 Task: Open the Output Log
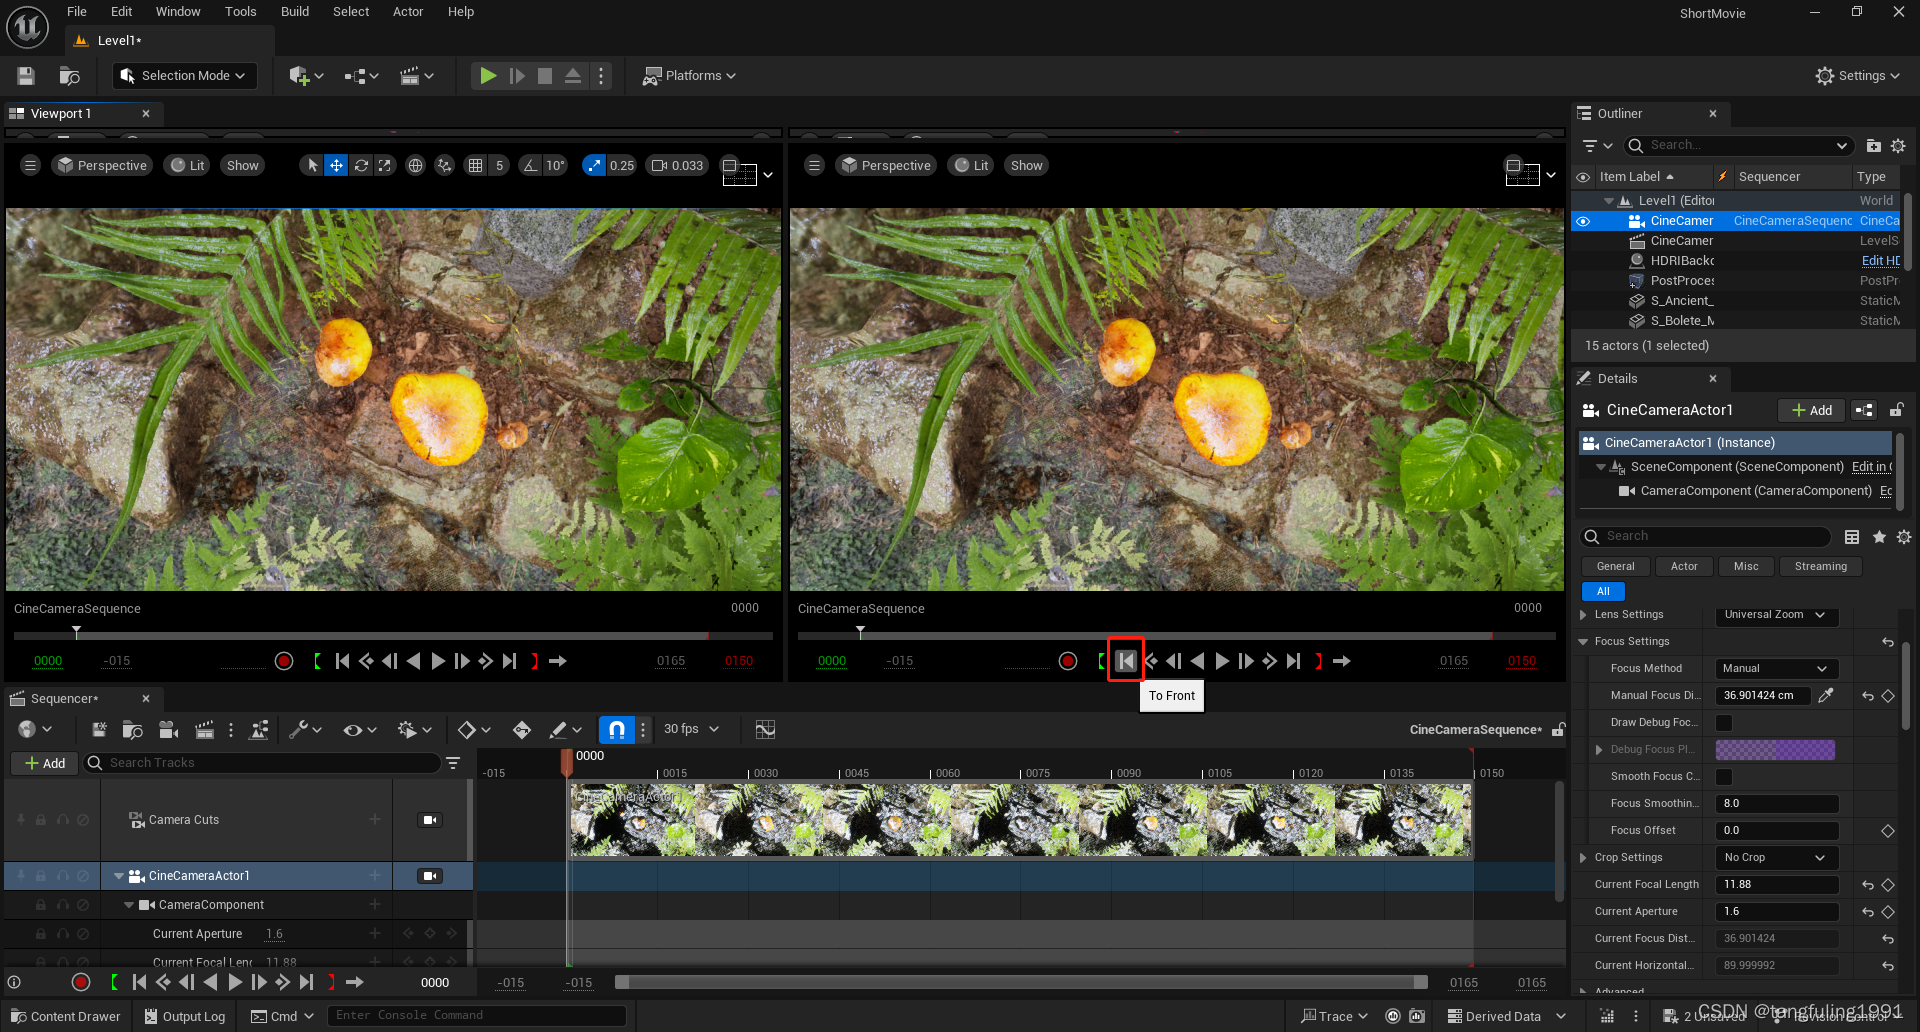tap(185, 1017)
